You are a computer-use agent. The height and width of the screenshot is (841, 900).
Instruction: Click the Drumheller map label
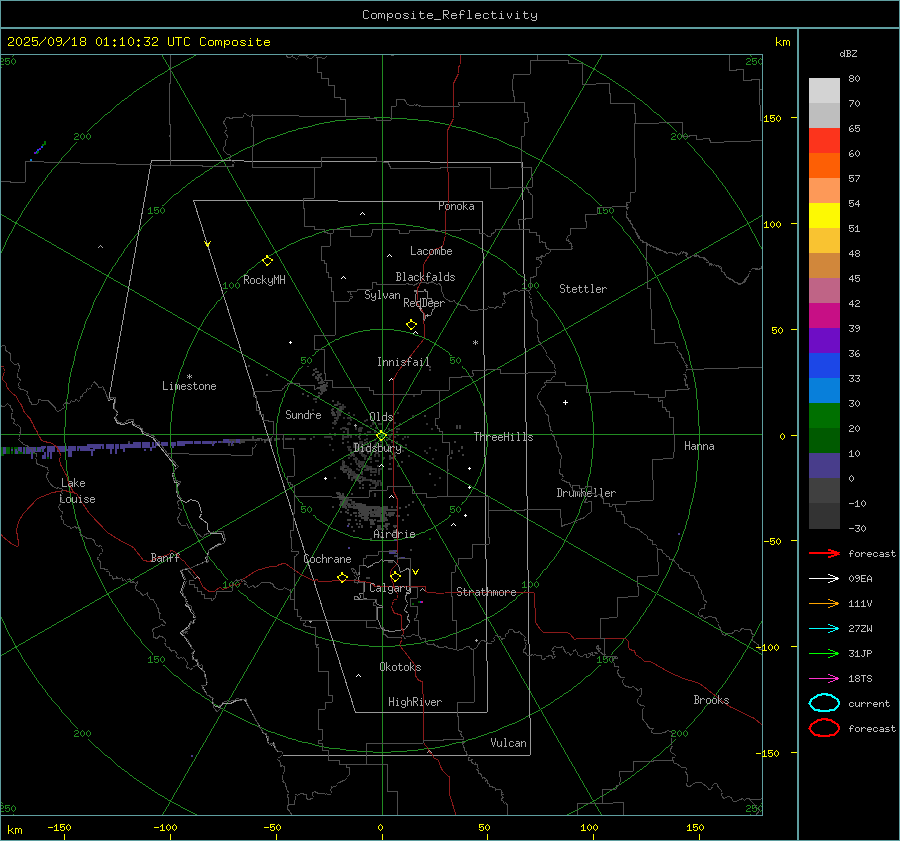pos(586,493)
